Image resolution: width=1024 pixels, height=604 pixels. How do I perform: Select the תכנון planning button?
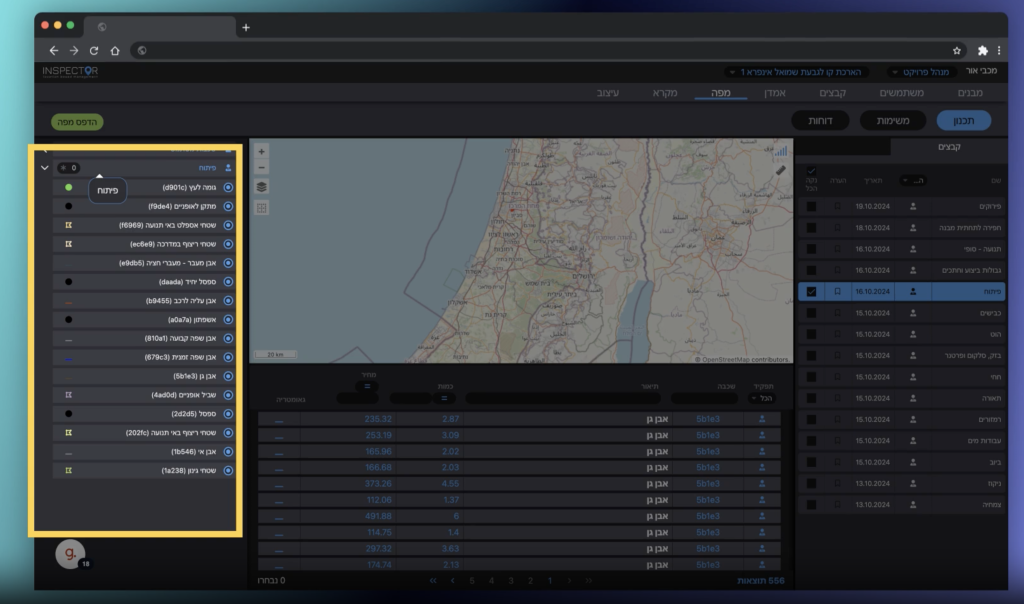pos(963,121)
